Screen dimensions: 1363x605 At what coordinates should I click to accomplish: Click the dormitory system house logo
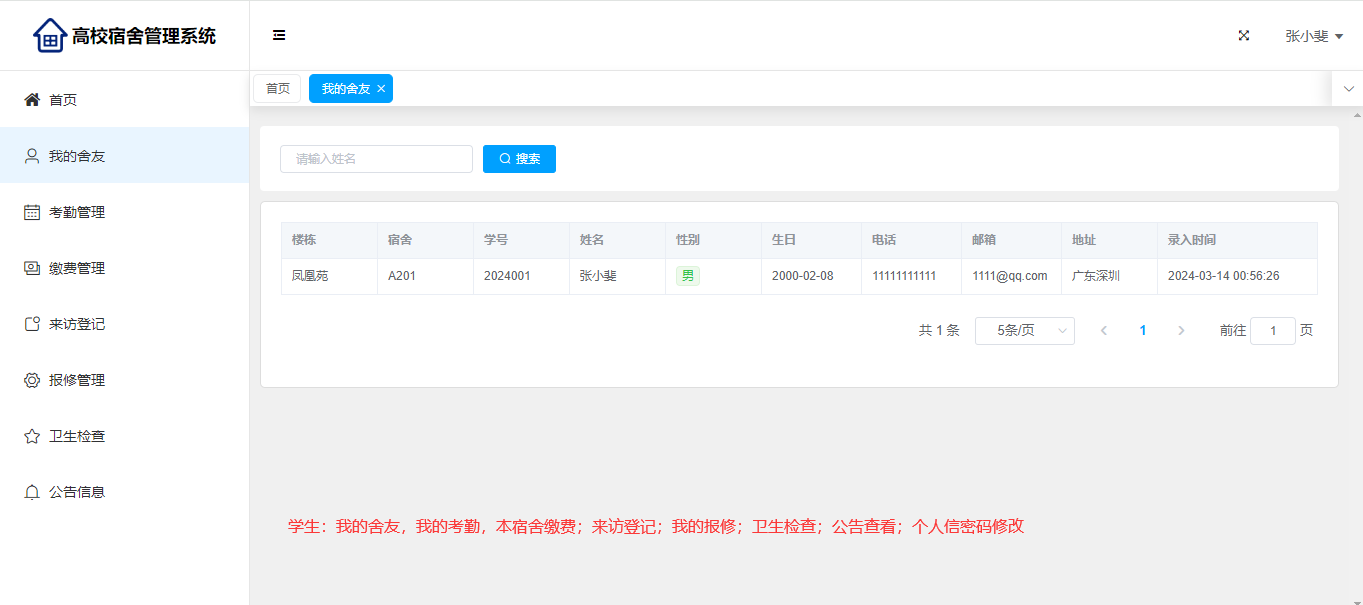click(x=49, y=36)
